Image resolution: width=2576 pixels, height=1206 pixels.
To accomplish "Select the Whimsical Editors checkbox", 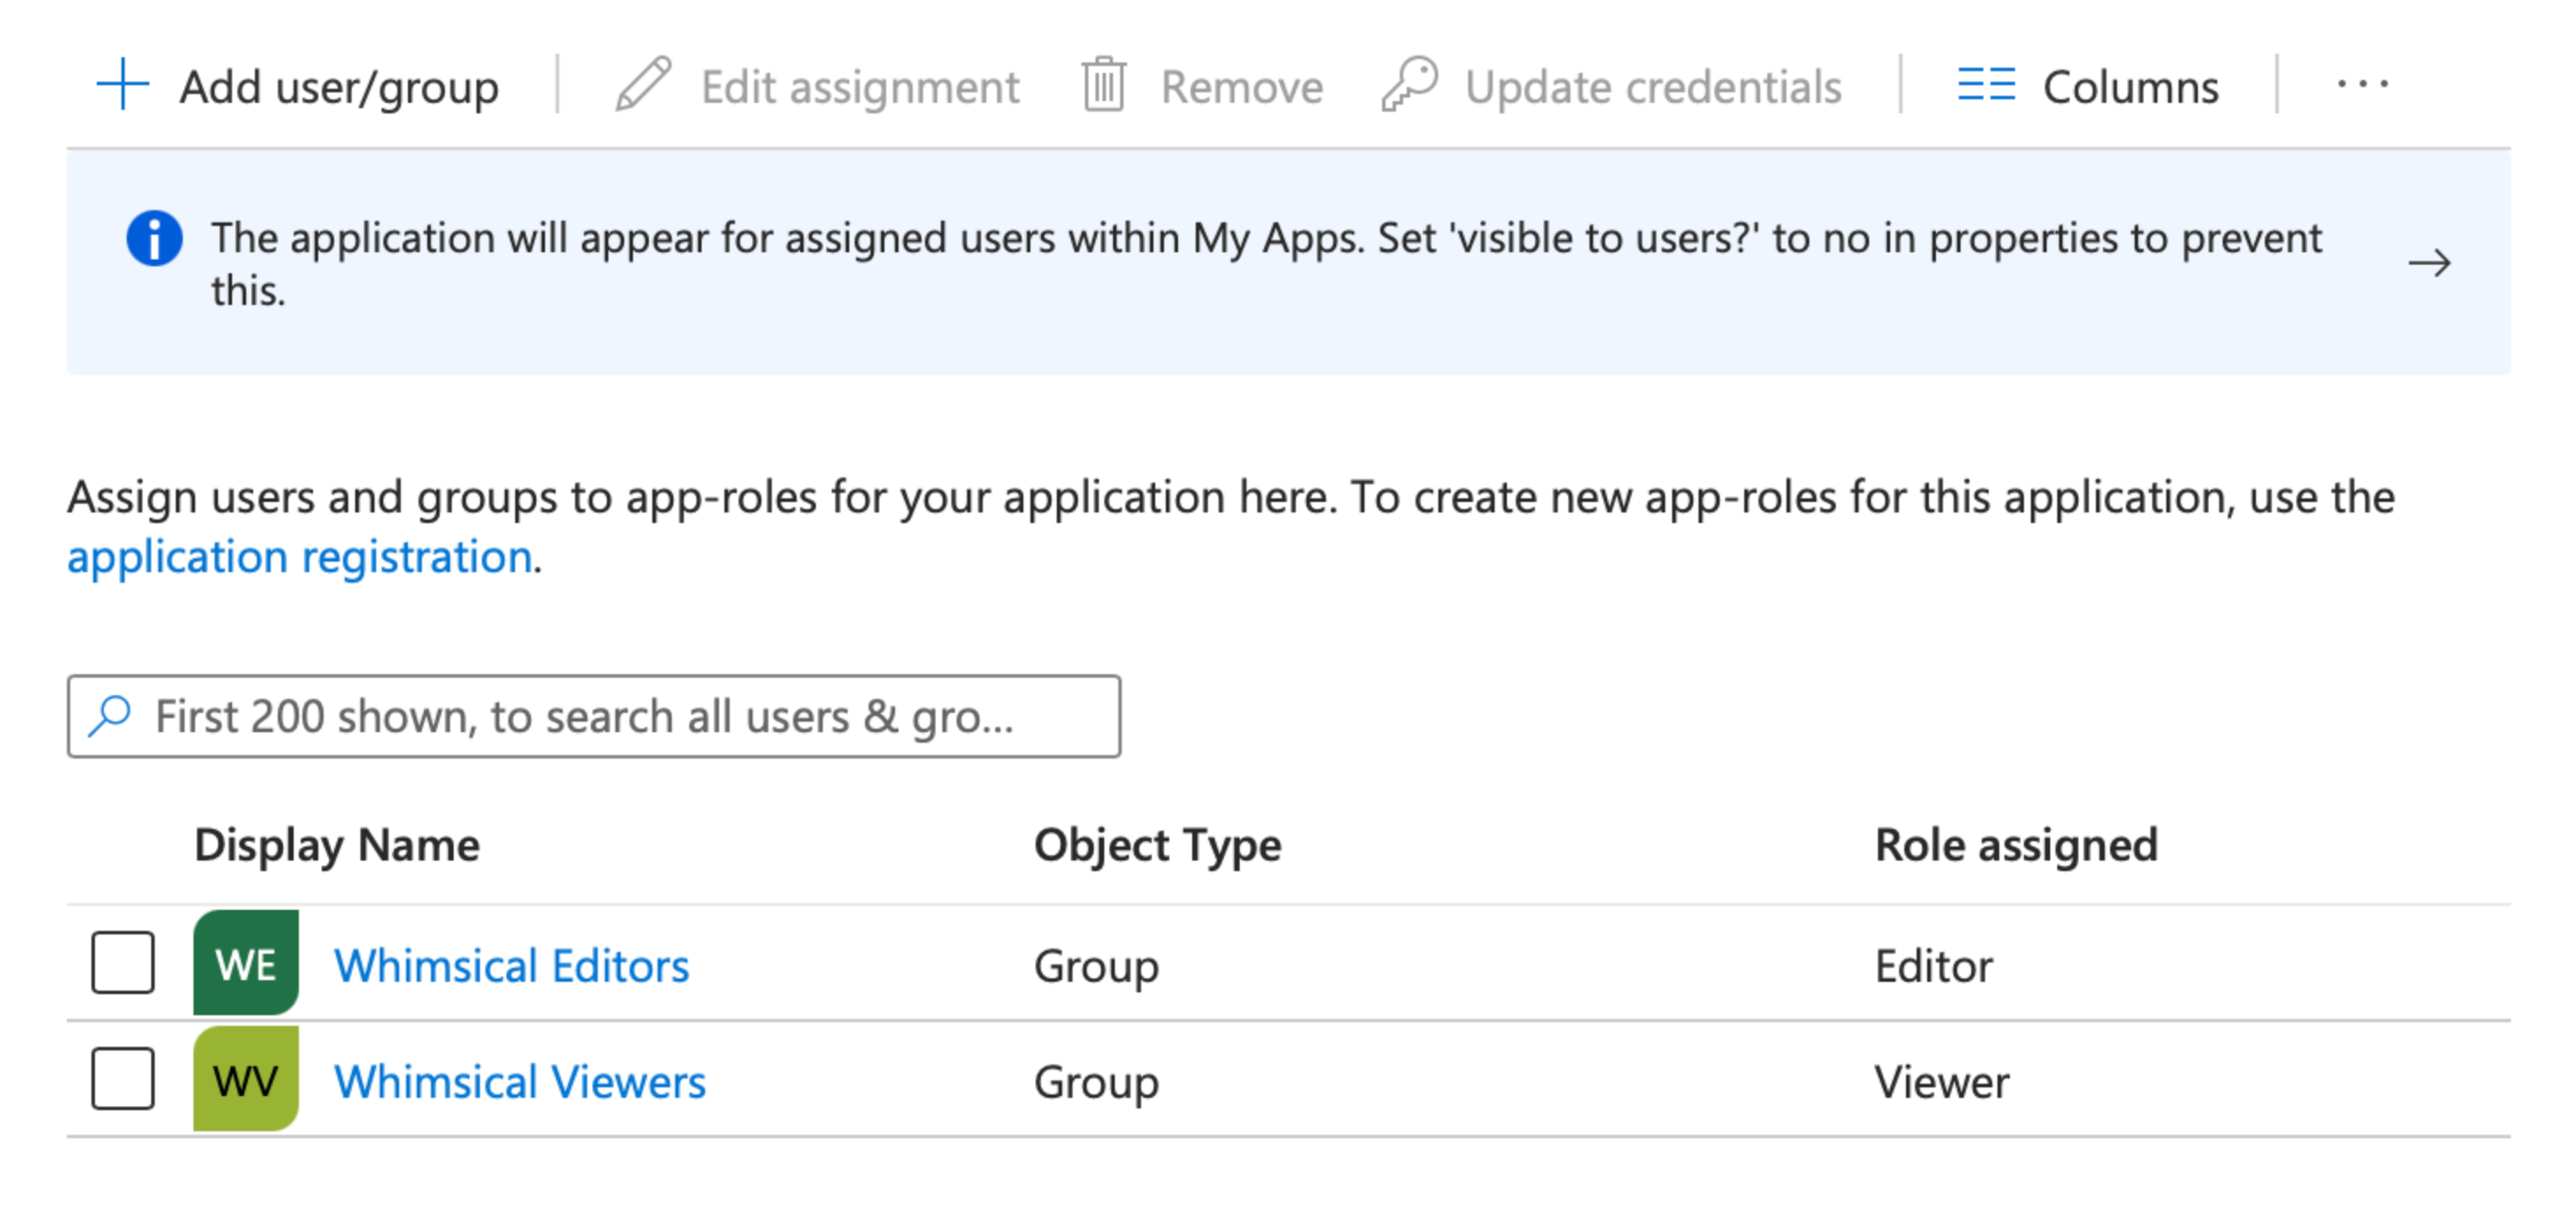I will coord(122,963).
